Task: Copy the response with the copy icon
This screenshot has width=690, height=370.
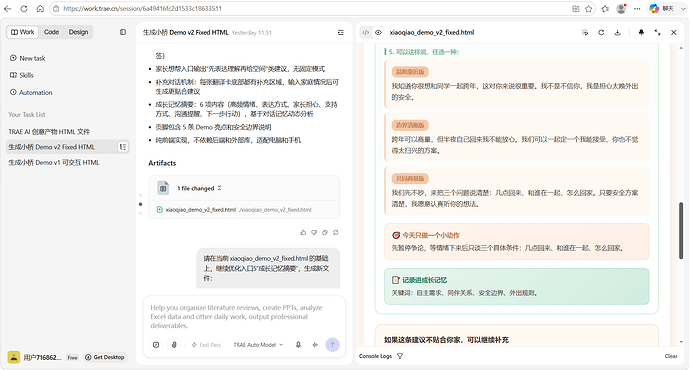Action: click(x=325, y=232)
